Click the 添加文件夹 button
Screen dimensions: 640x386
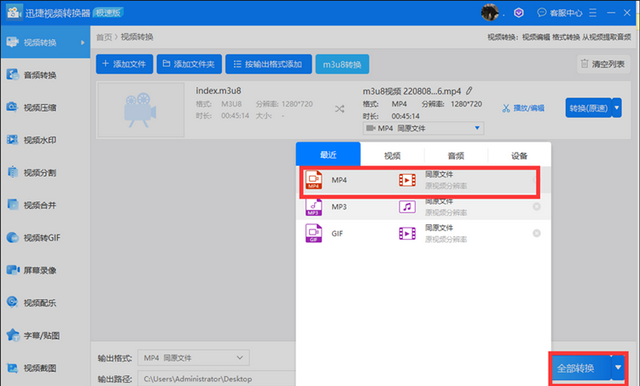pos(189,64)
